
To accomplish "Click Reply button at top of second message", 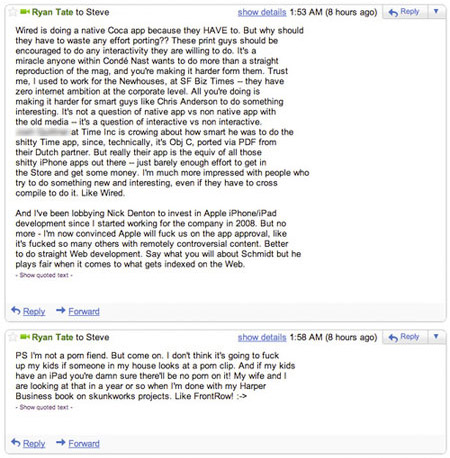I will (x=404, y=337).
